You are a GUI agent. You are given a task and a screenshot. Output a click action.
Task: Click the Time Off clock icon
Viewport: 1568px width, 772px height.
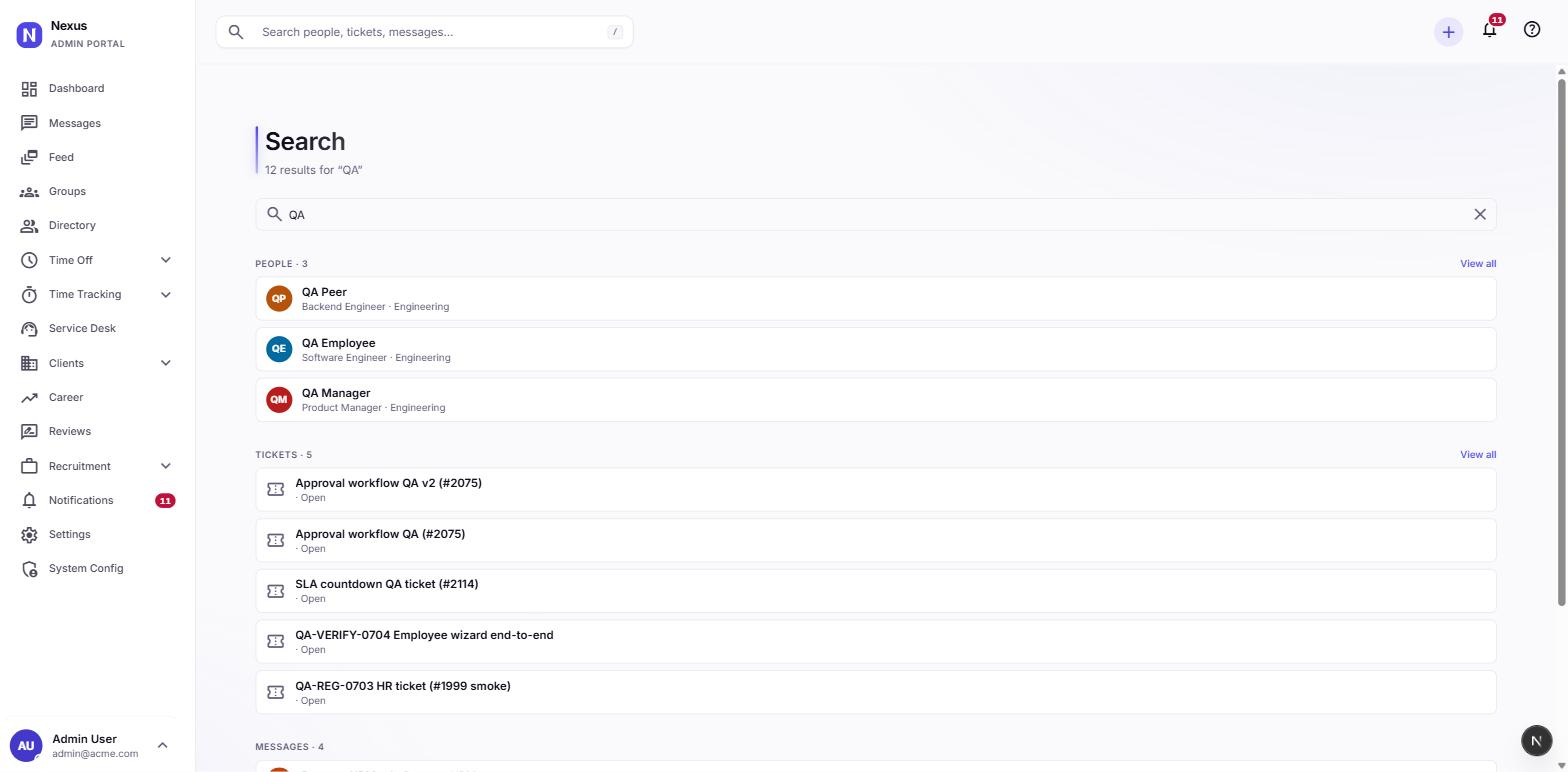tap(29, 260)
